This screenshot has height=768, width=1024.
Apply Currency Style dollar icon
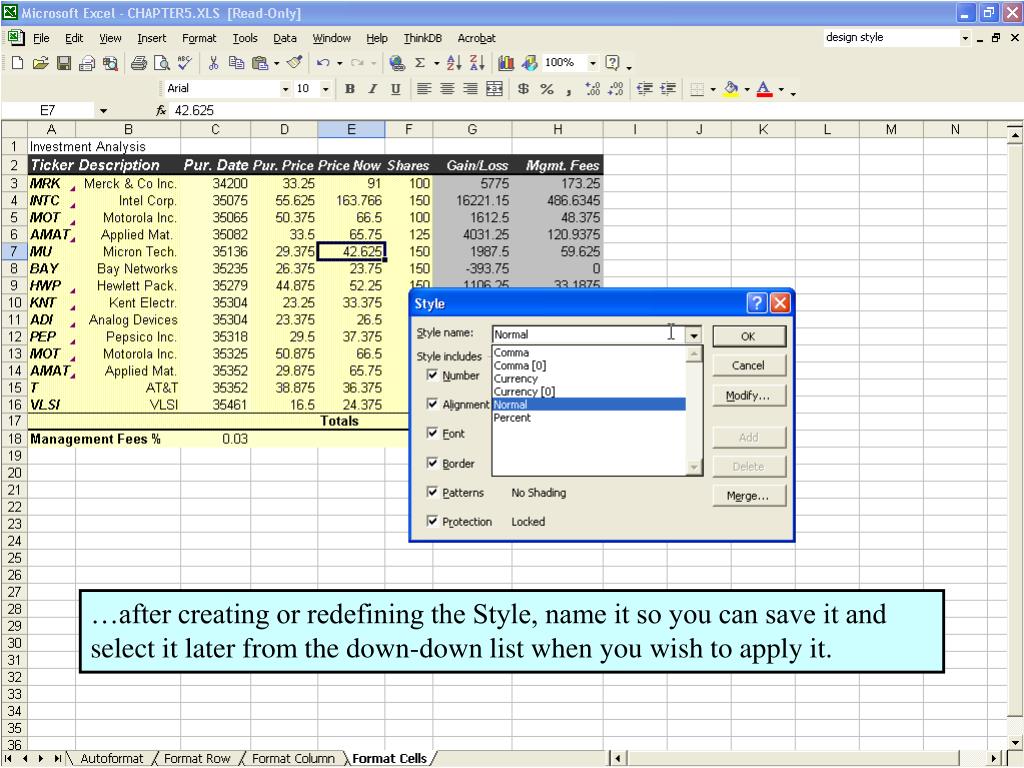click(523, 89)
